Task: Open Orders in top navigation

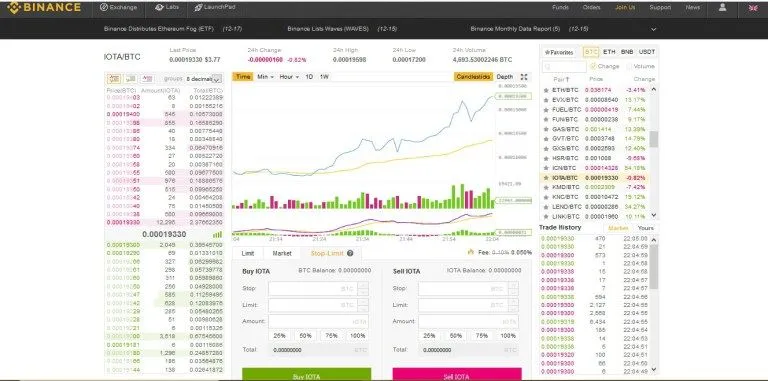Action: 592,7
